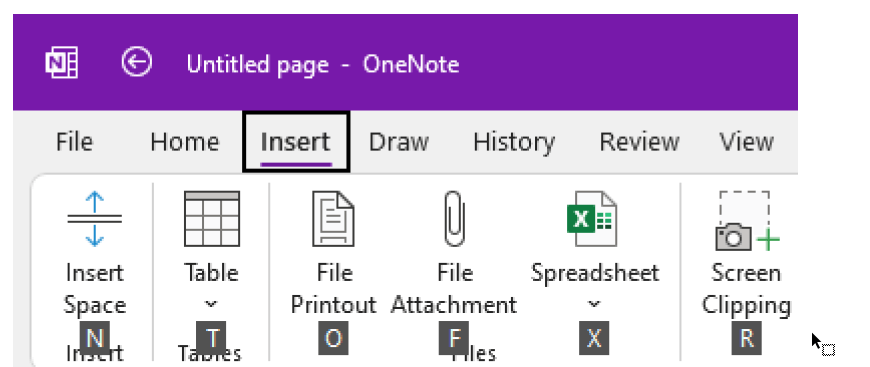
Task: Click the Excel Spreadsheet icon
Action: point(593,219)
